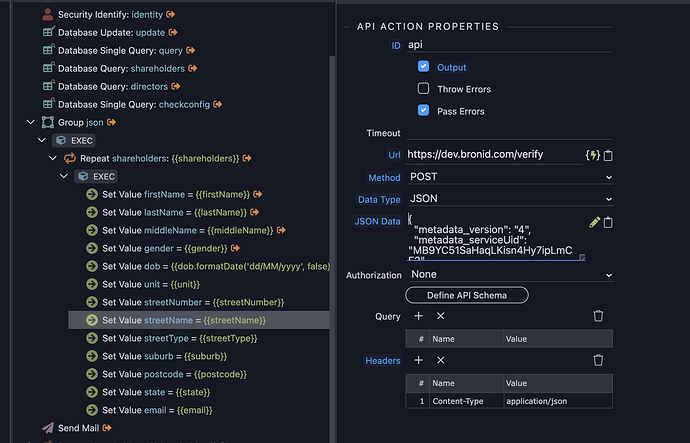Click output arrow next to lastName value

pos(254,212)
